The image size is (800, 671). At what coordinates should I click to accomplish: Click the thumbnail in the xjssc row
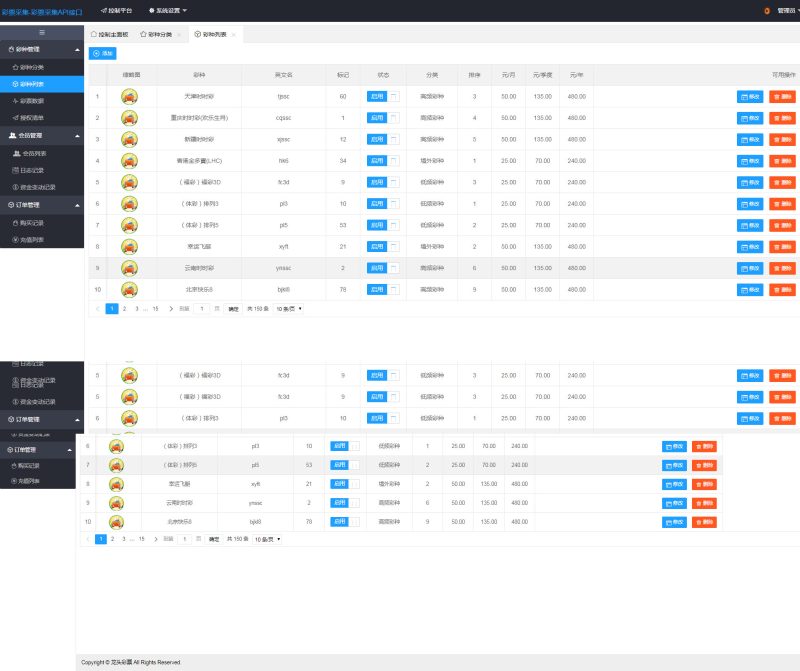click(130, 139)
